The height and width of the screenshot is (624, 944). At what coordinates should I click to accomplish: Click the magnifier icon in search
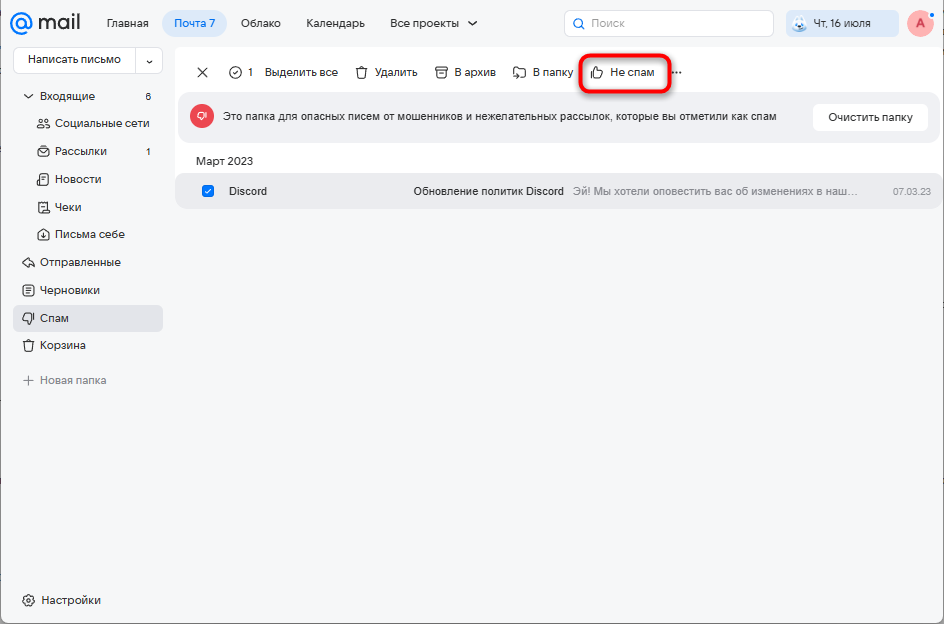(x=579, y=23)
